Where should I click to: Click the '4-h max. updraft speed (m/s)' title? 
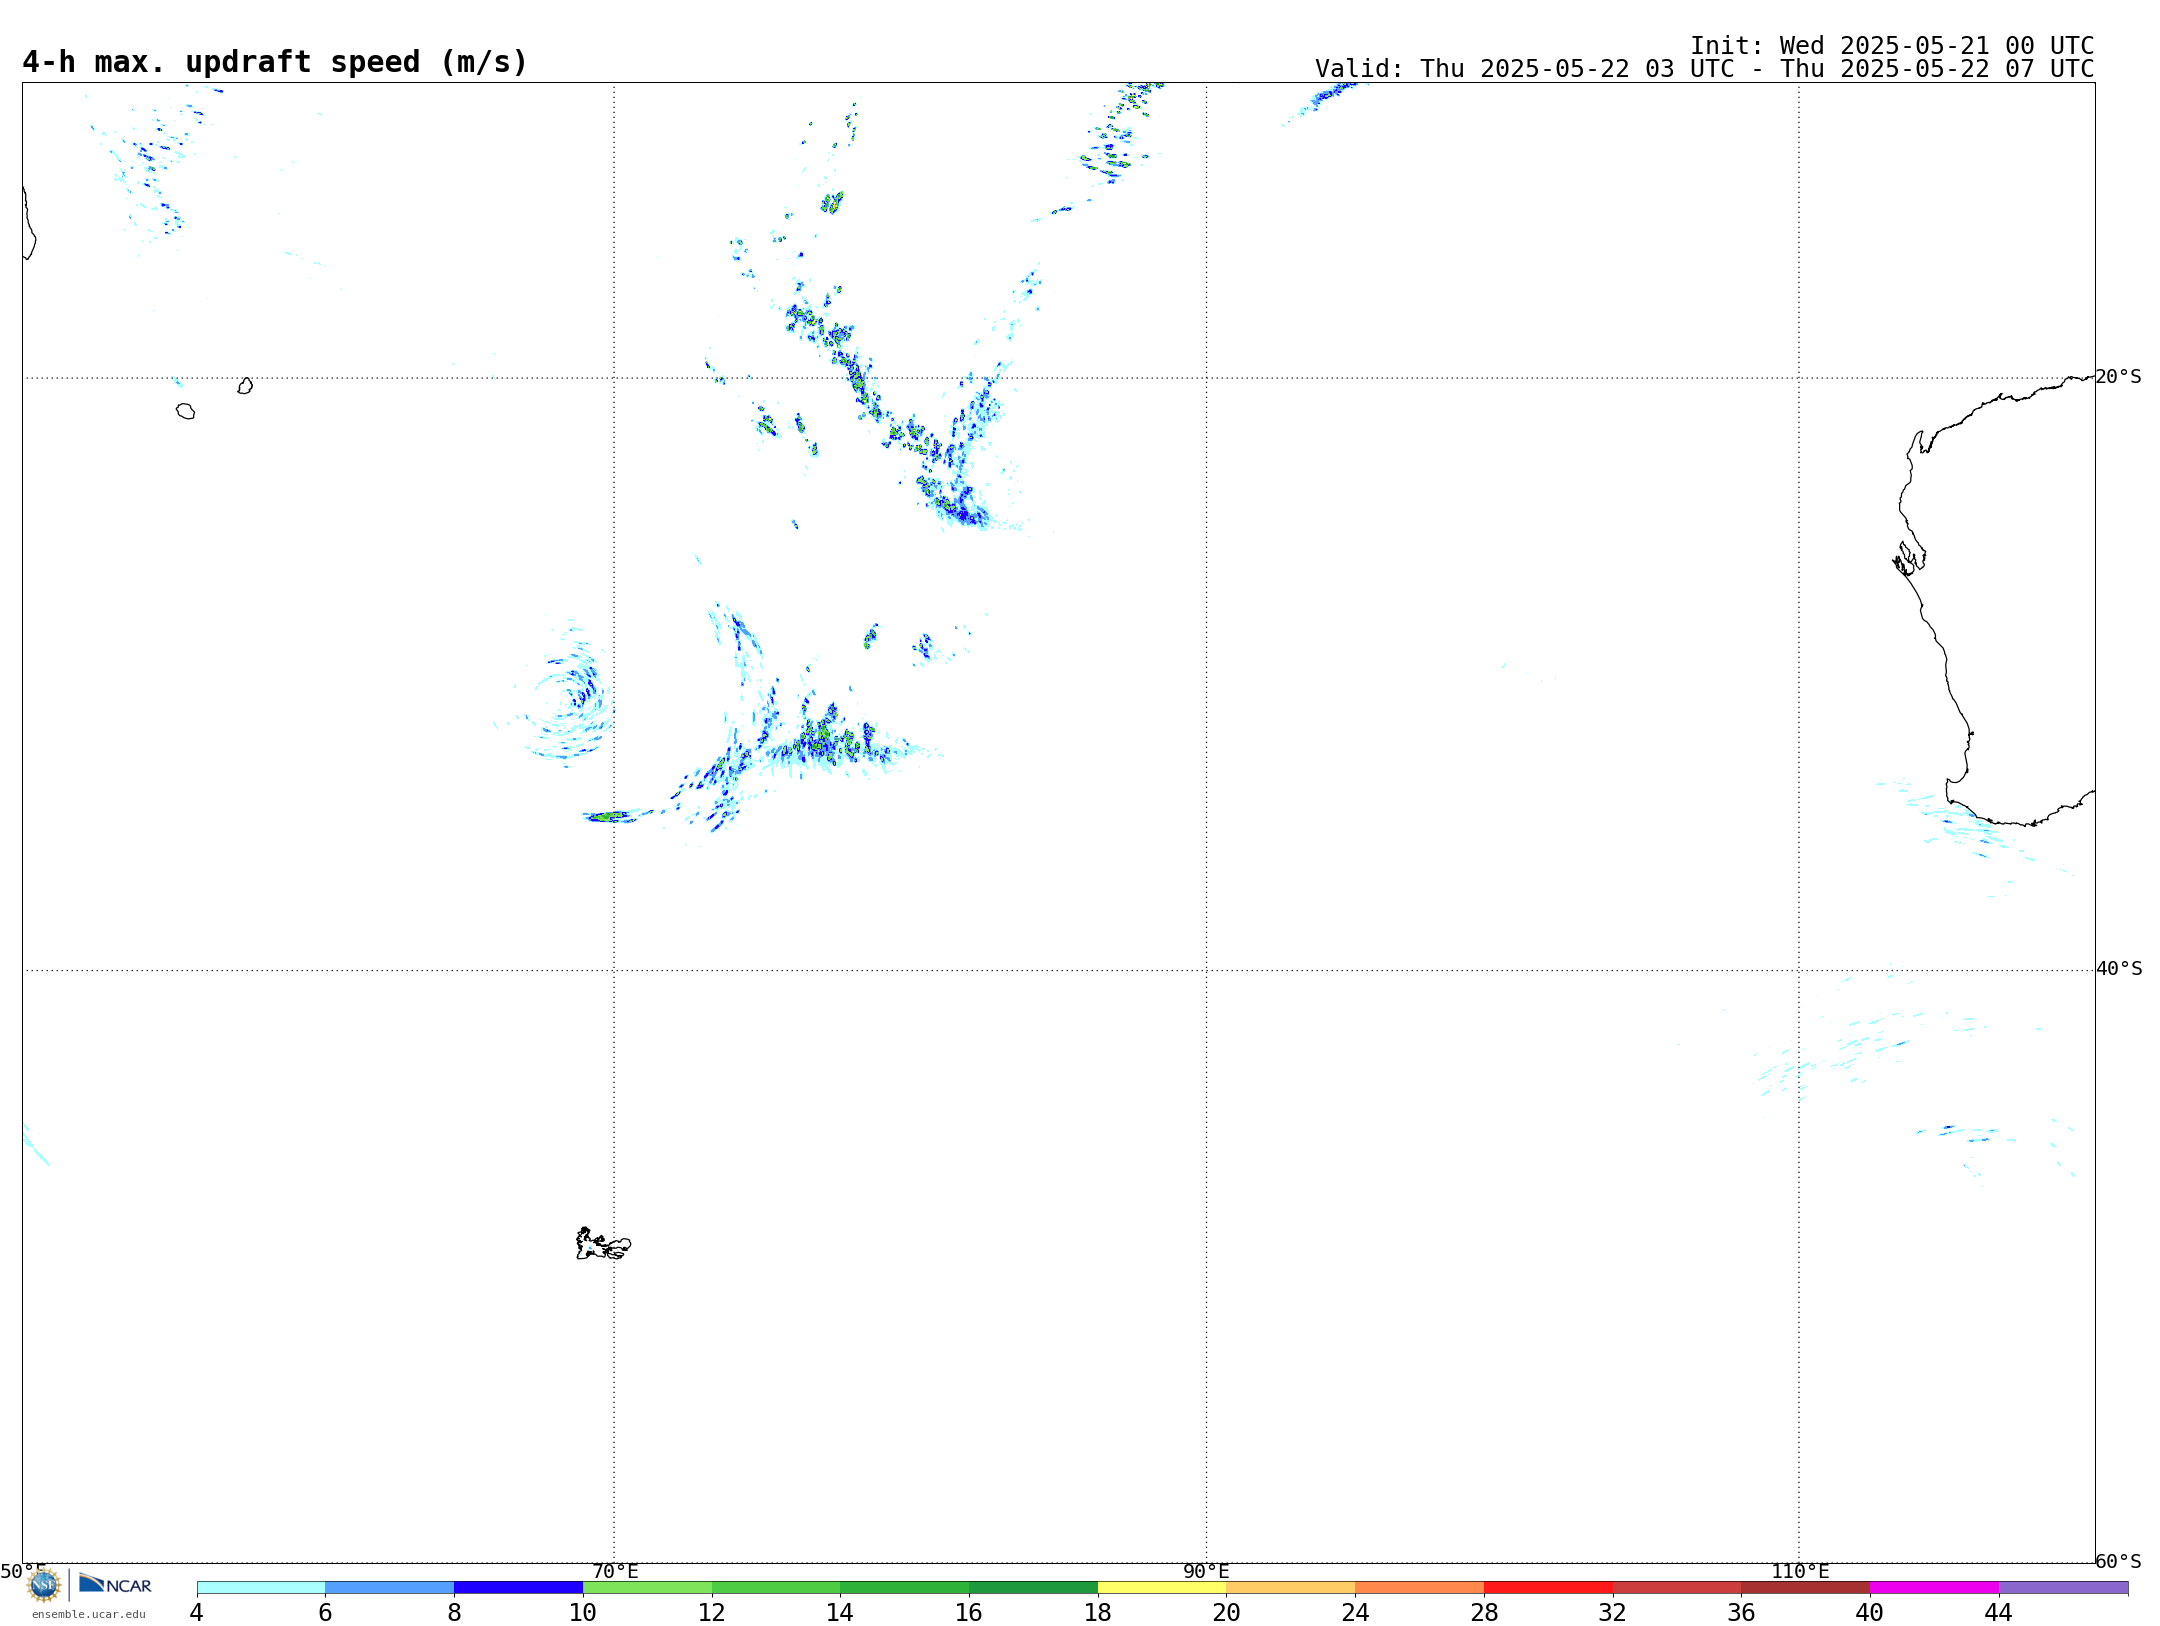pos(275,62)
